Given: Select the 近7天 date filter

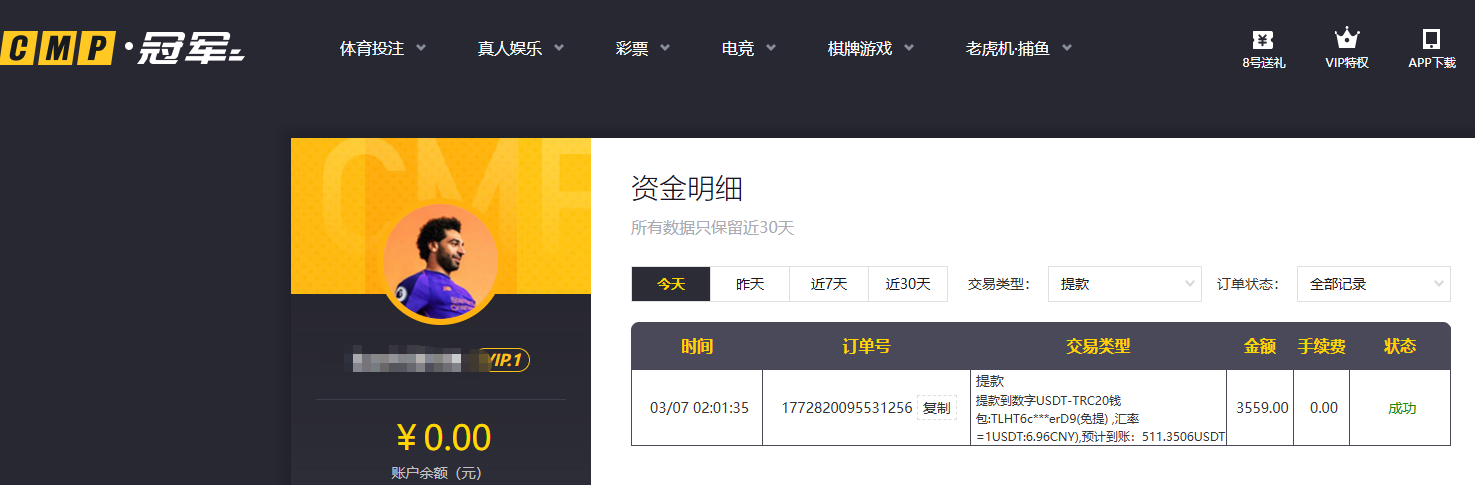Looking at the screenshot, I should (829, 284).
